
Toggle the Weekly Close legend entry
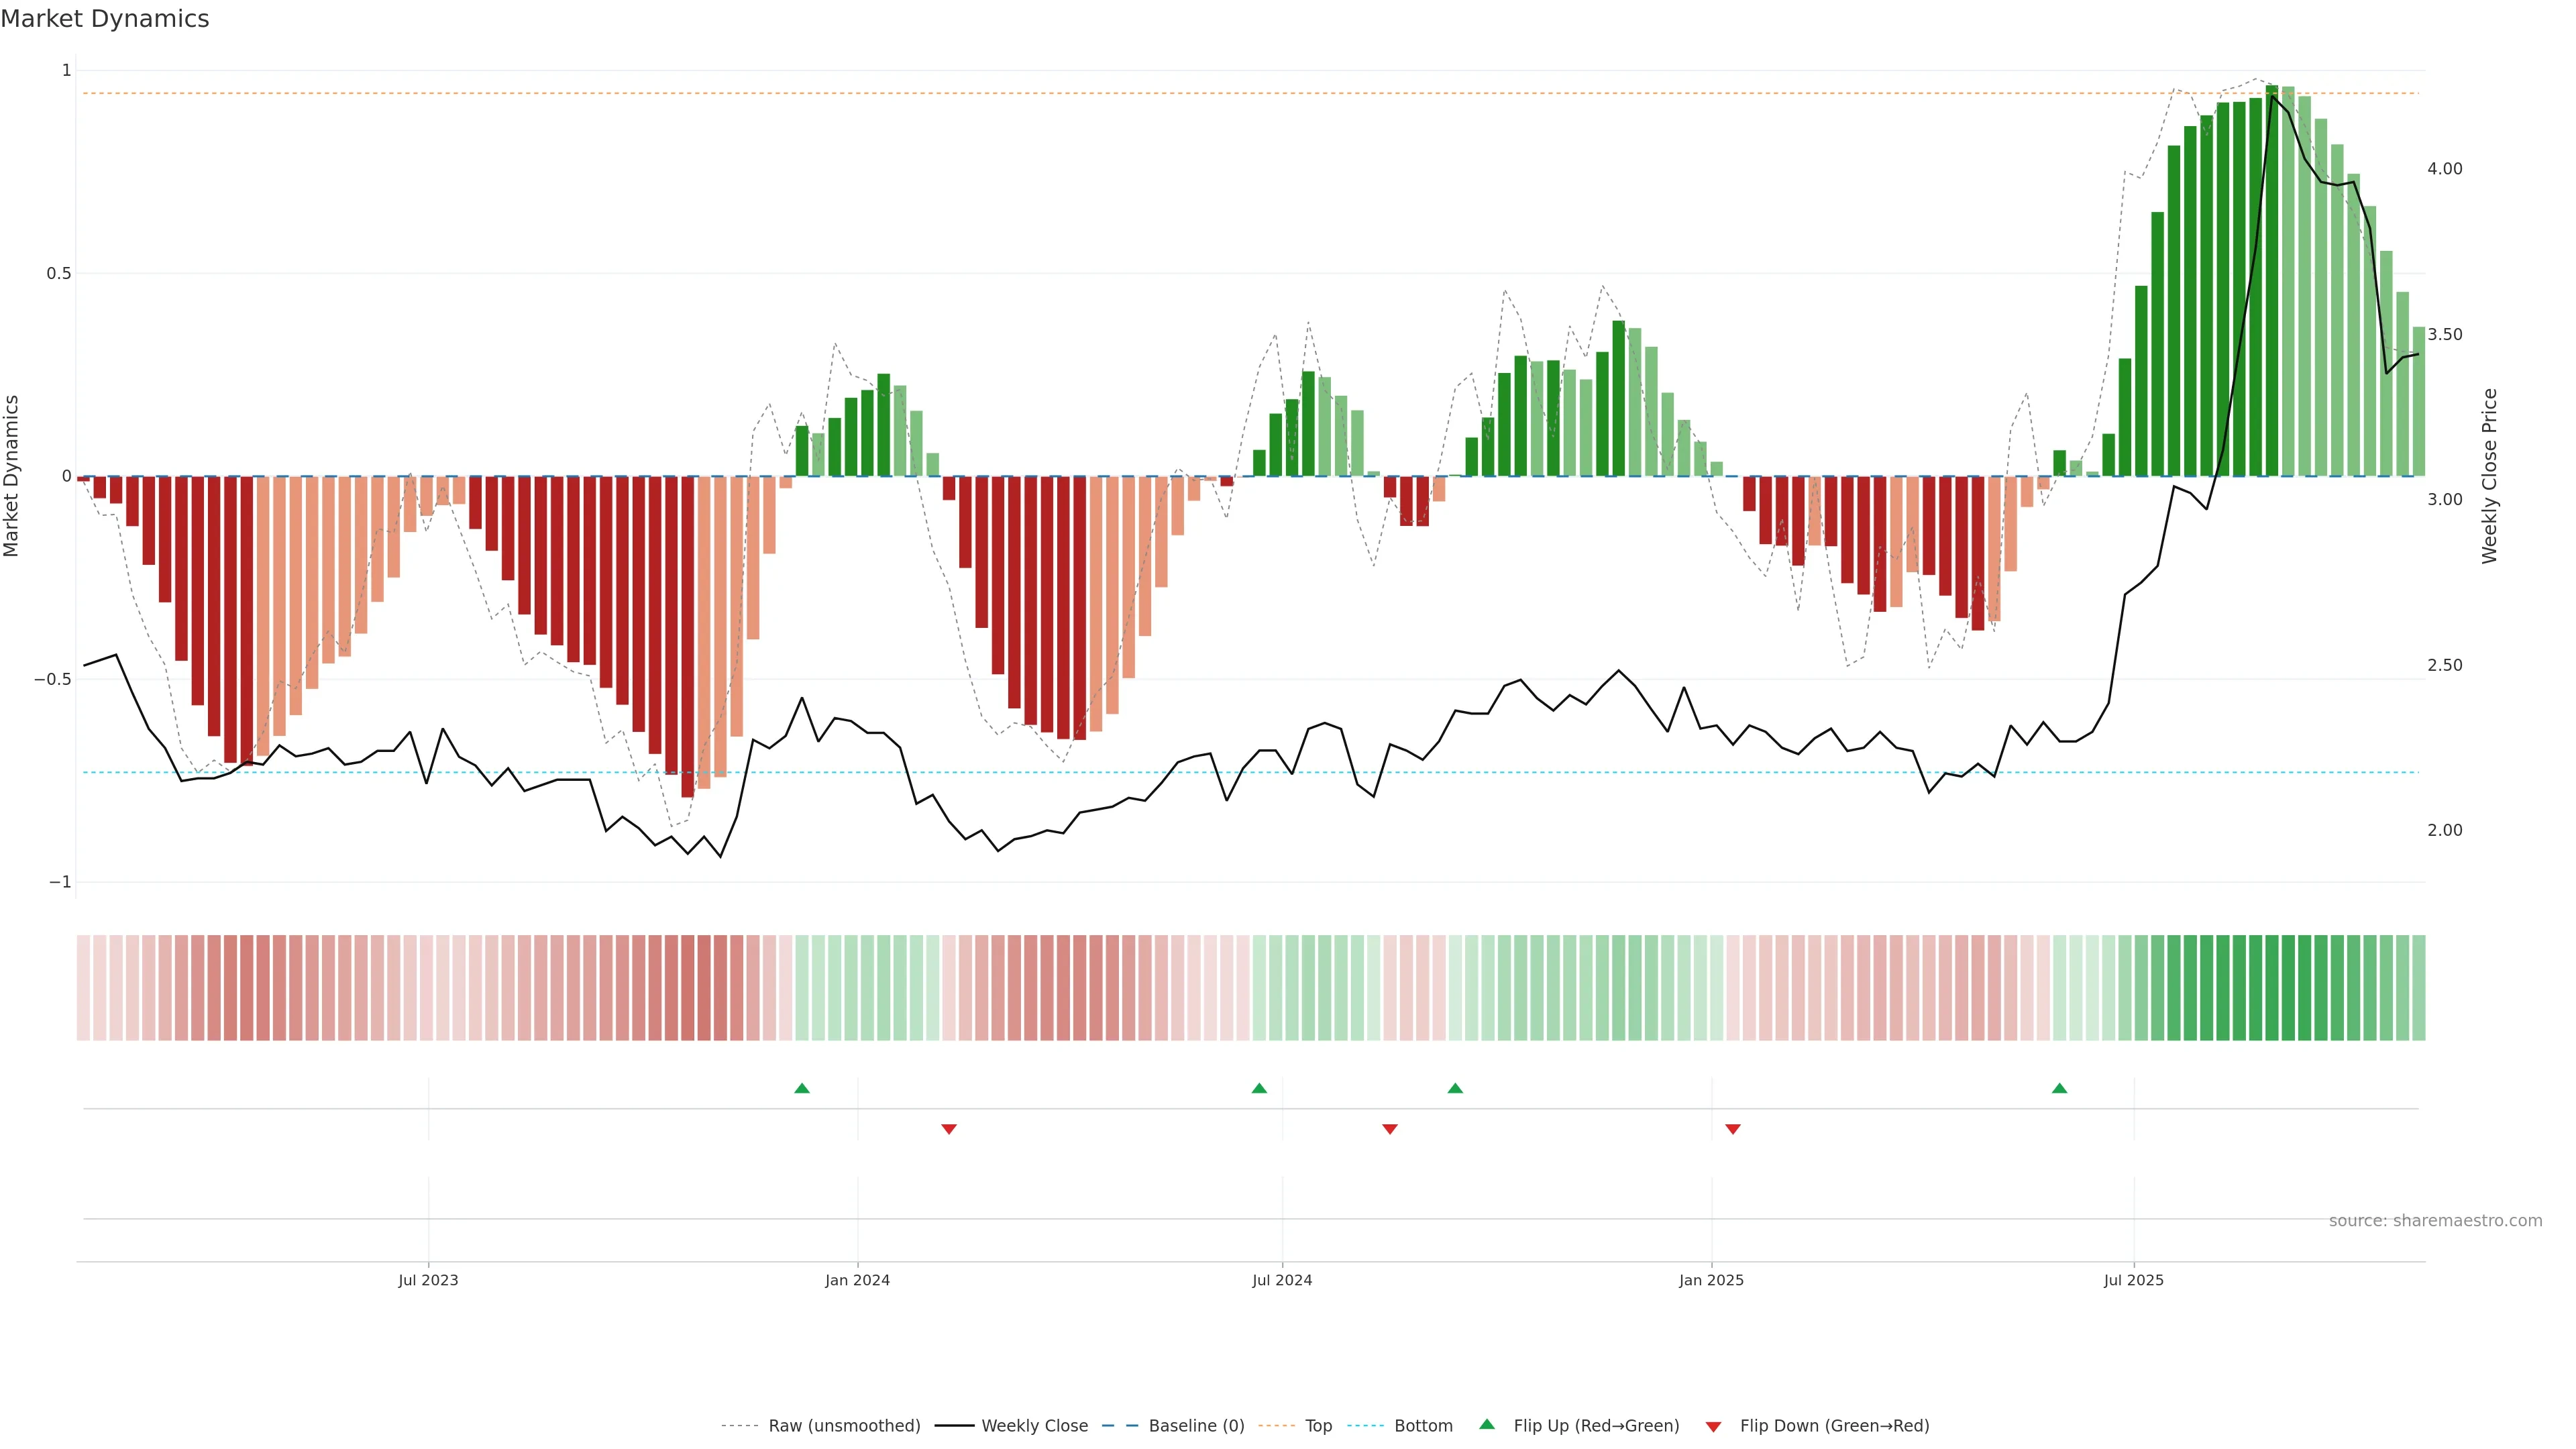1034,1426
